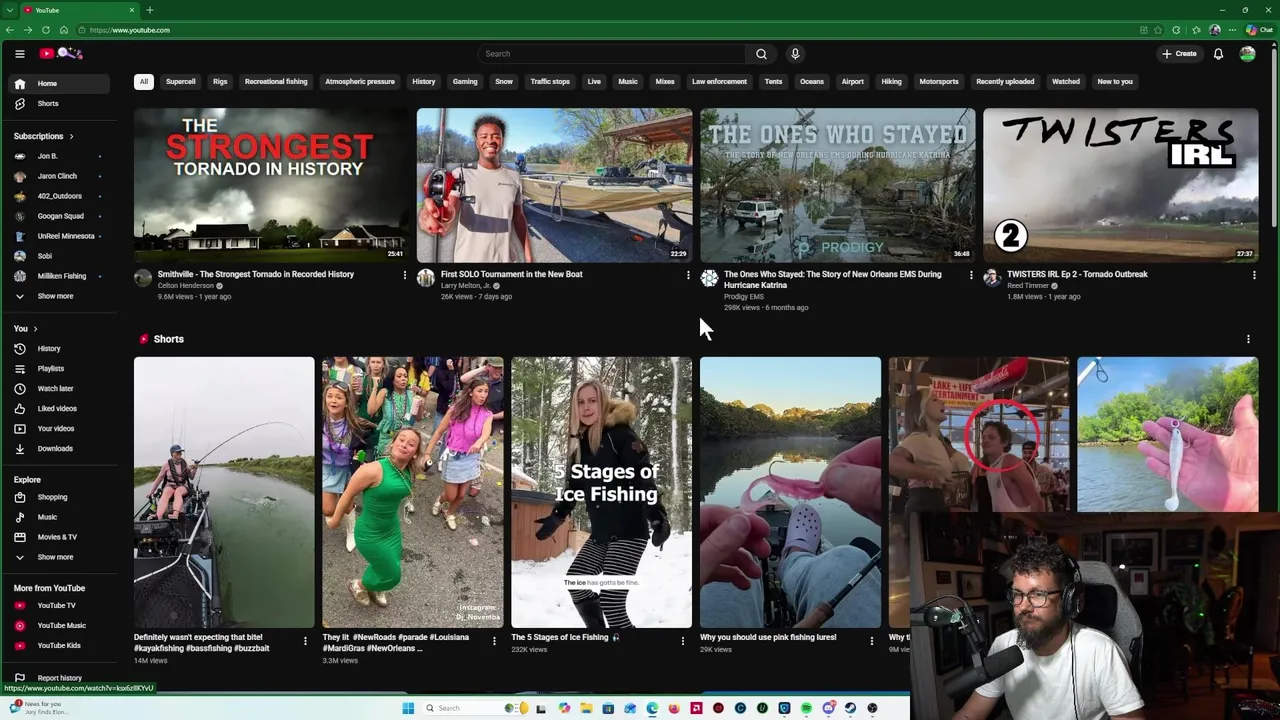The image size is (1280, 720).
Task: Click the Prodigy EMS channel avatar
Action: click(709, 279)
